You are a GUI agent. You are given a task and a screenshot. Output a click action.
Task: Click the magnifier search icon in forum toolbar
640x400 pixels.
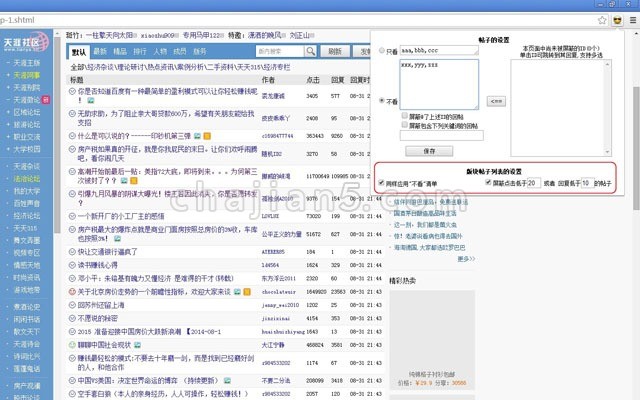coord(311,51)
